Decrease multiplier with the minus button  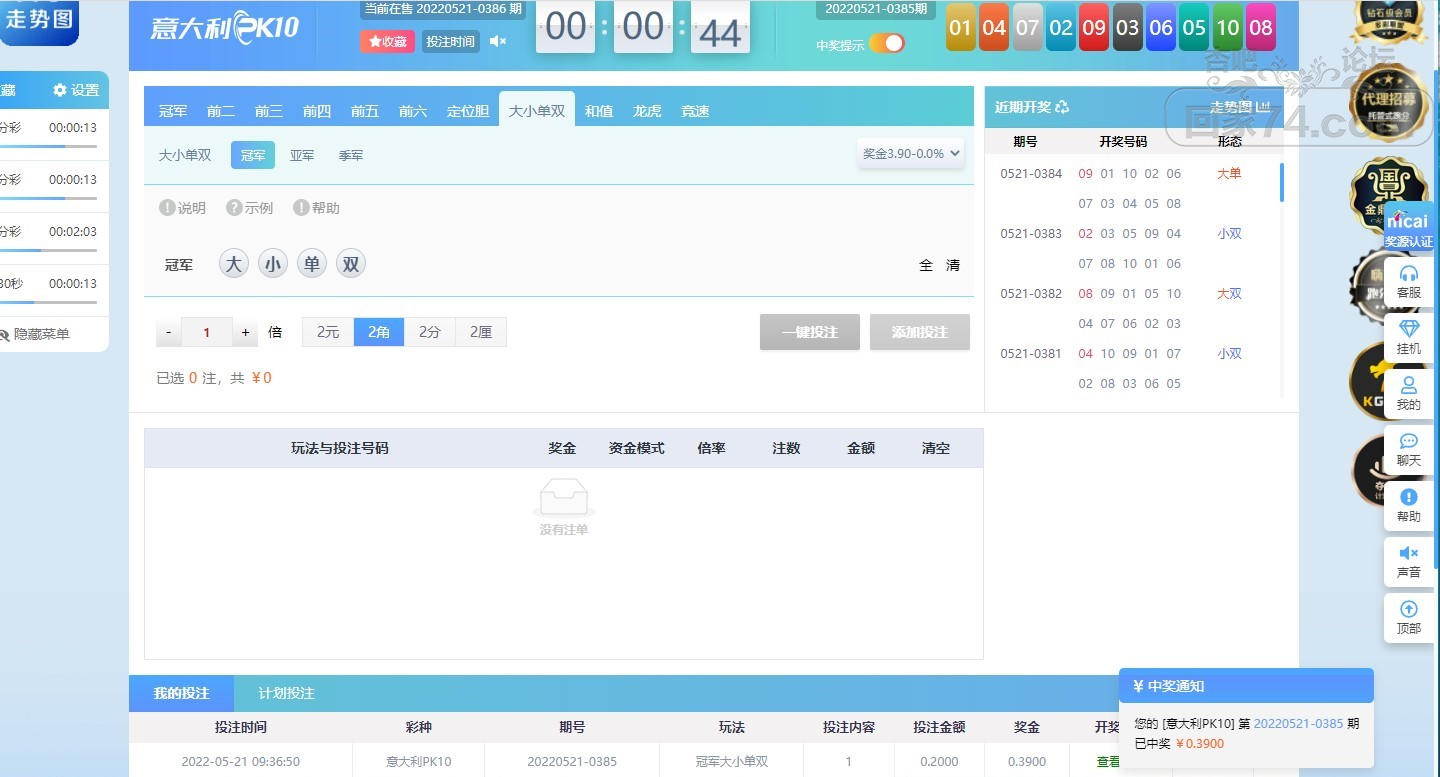[x=169, y=332]
